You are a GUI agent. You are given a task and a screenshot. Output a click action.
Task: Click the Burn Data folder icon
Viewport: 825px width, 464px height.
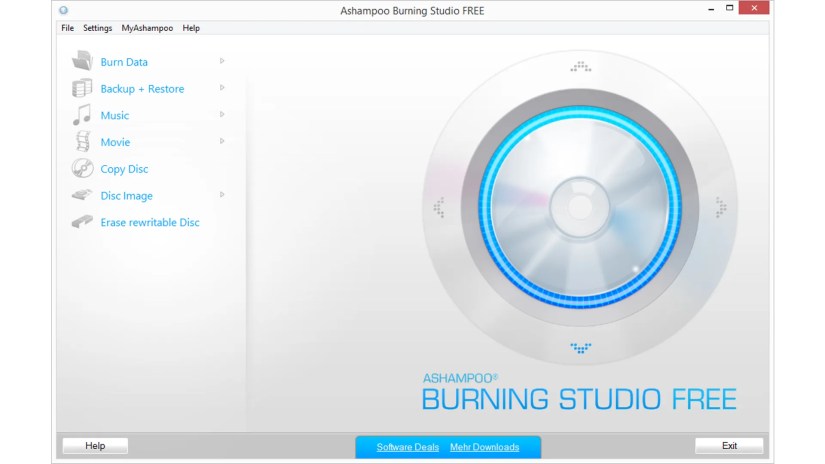[82, 61]
